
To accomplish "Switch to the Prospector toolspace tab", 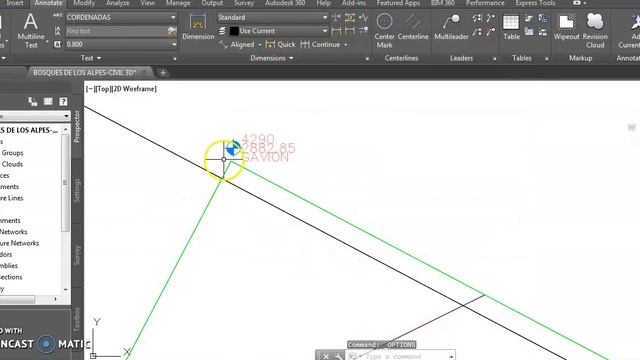I will [77, 127].
